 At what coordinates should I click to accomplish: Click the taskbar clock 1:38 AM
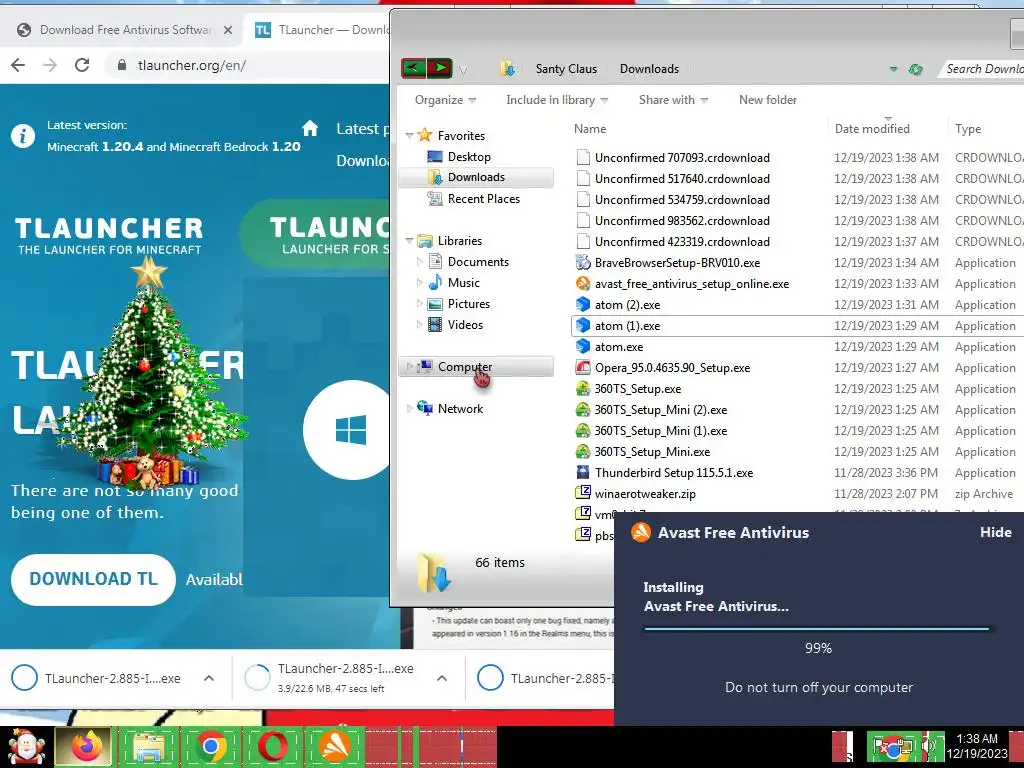[x=977, y=739]
